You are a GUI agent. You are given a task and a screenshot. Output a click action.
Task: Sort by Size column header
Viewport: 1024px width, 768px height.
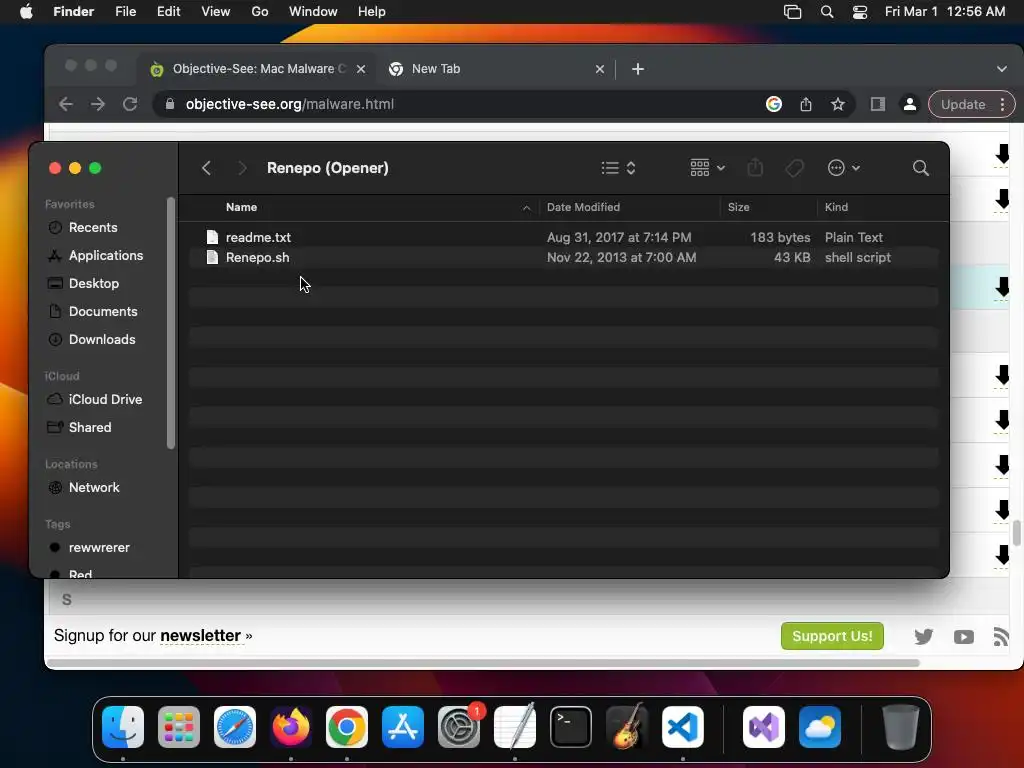739,207
